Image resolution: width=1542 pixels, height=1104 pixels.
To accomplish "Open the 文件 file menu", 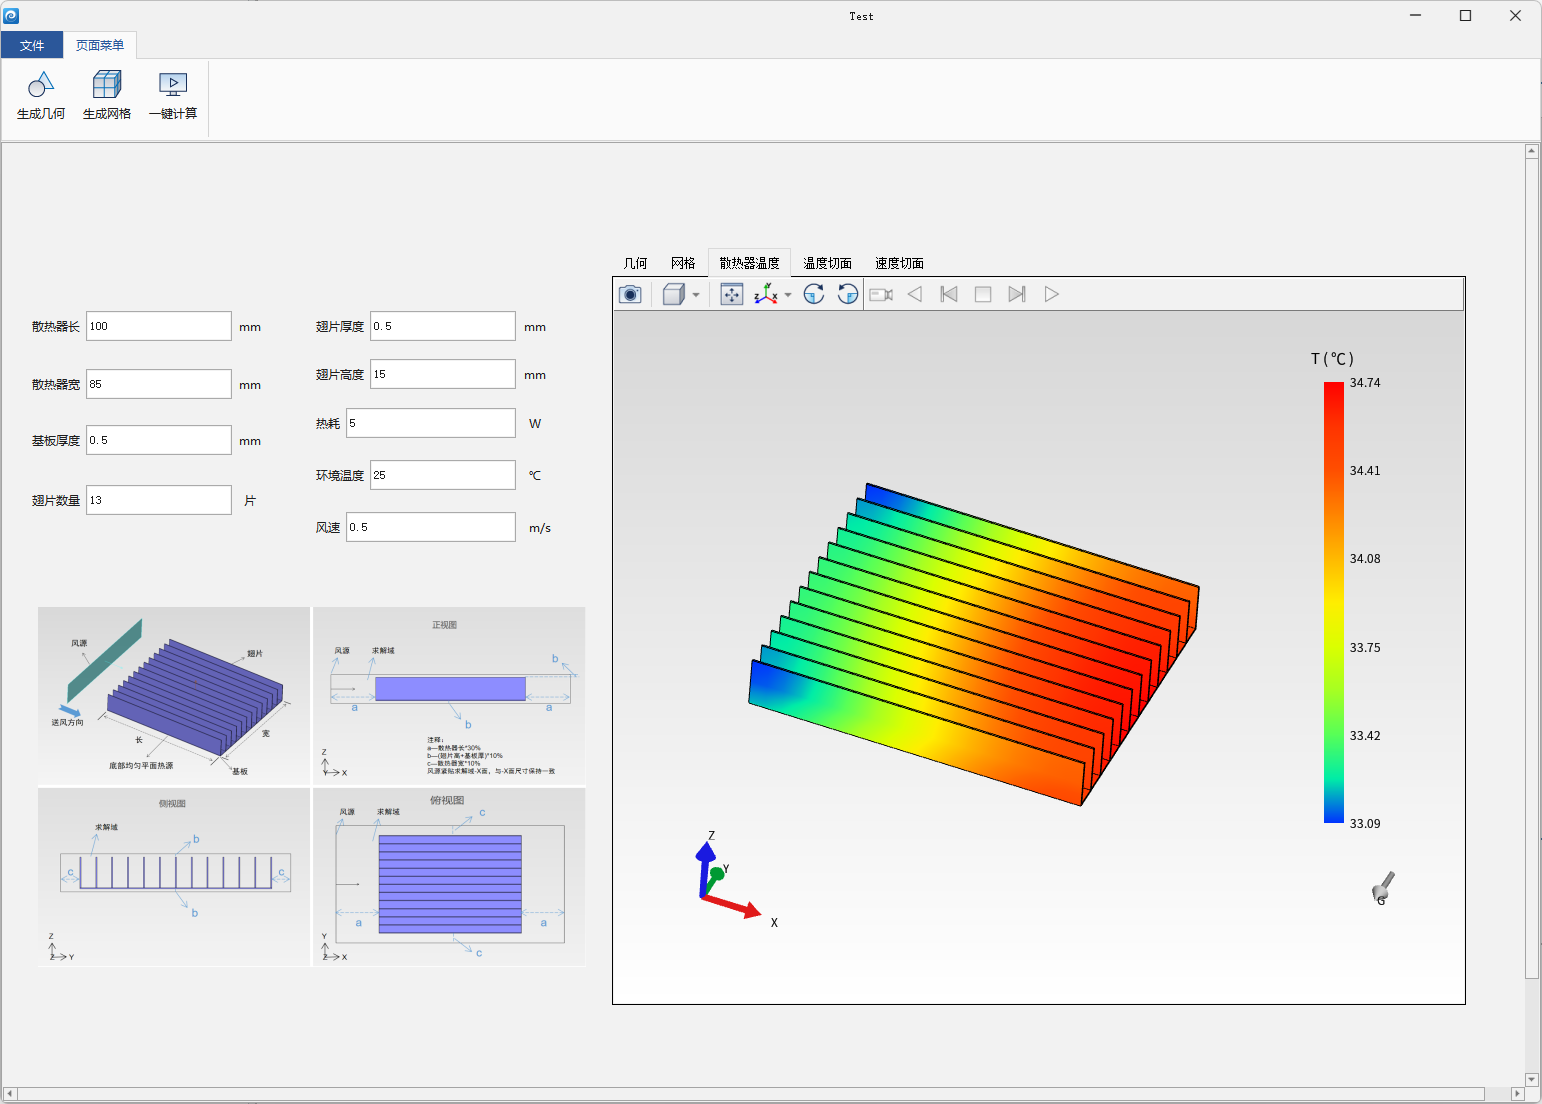I will coord(32,45).
